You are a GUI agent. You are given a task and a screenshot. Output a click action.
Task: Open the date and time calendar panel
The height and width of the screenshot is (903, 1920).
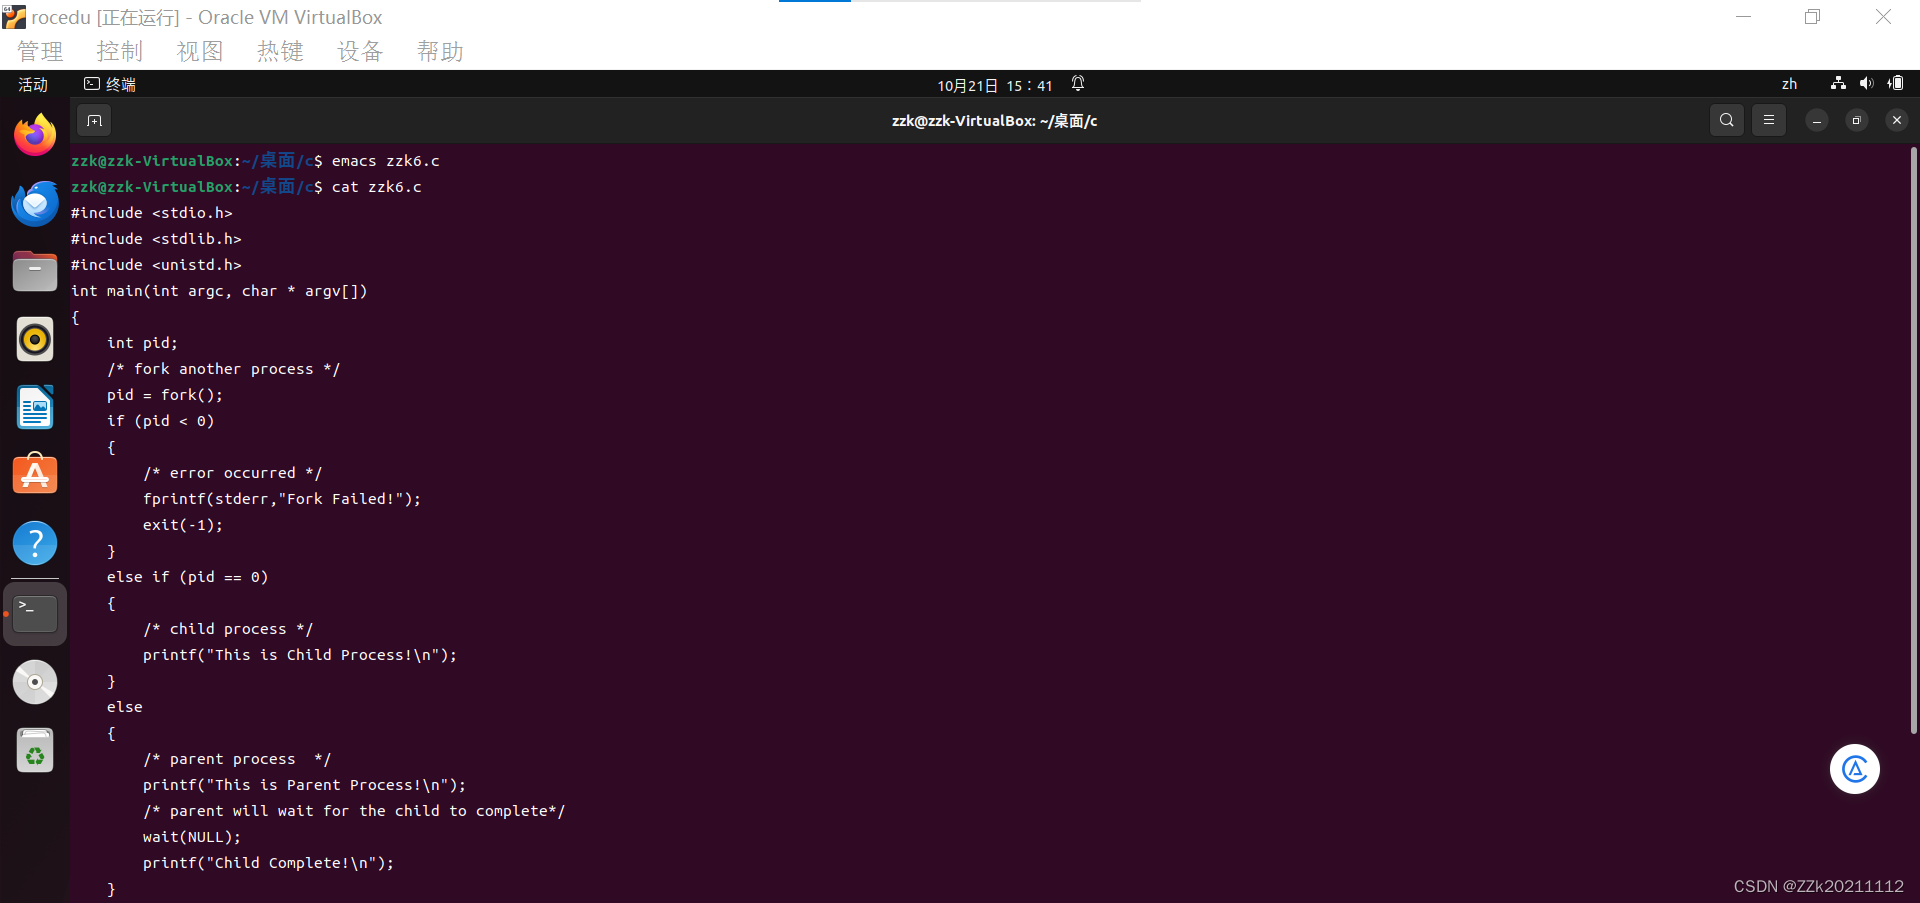995,86
